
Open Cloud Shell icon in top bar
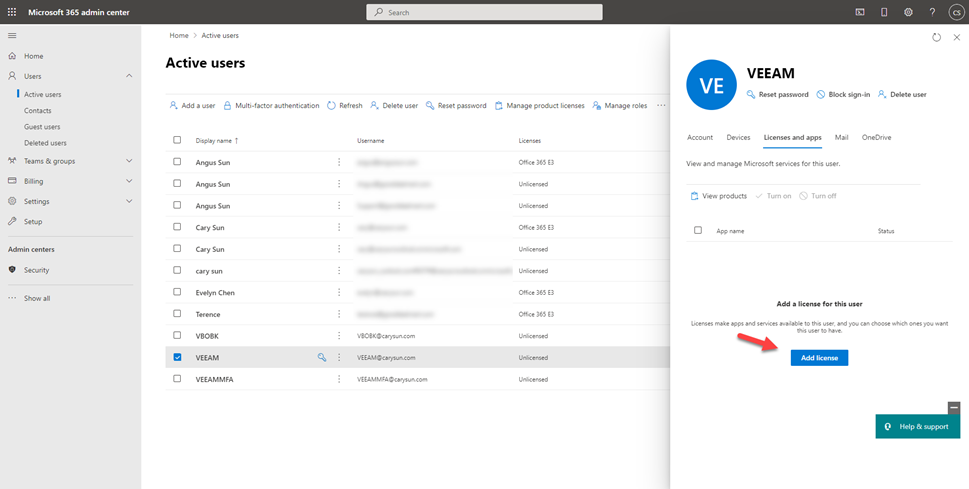point(860,12)
